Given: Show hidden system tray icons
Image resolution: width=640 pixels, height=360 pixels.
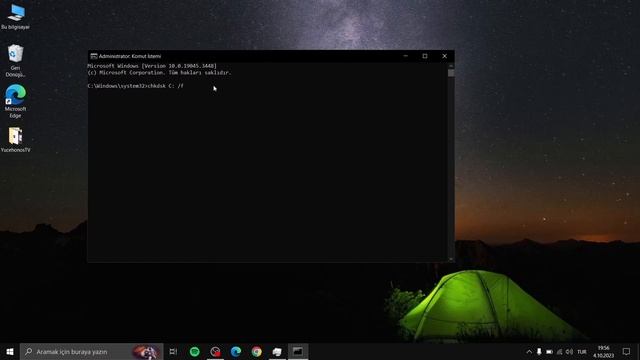Looking at the screenshot, I should point(529,351).
